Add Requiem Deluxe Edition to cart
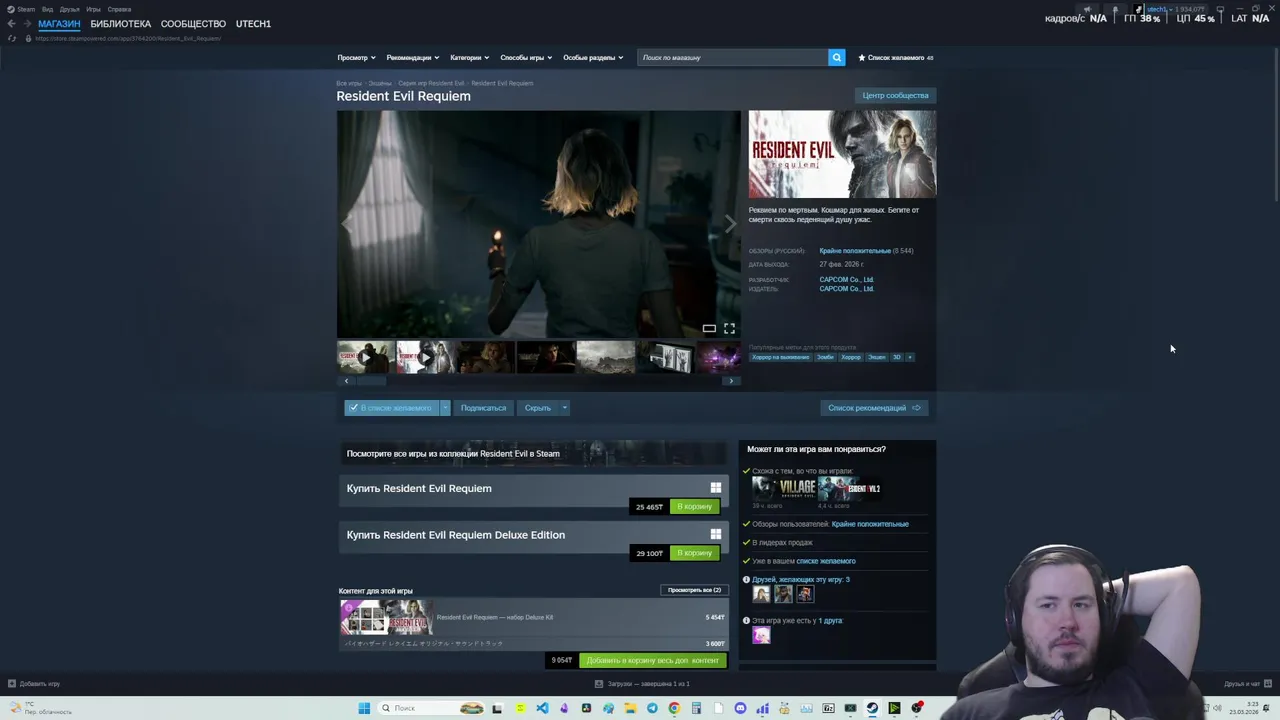Screen dimensions: 1280x720 (694, 553)
